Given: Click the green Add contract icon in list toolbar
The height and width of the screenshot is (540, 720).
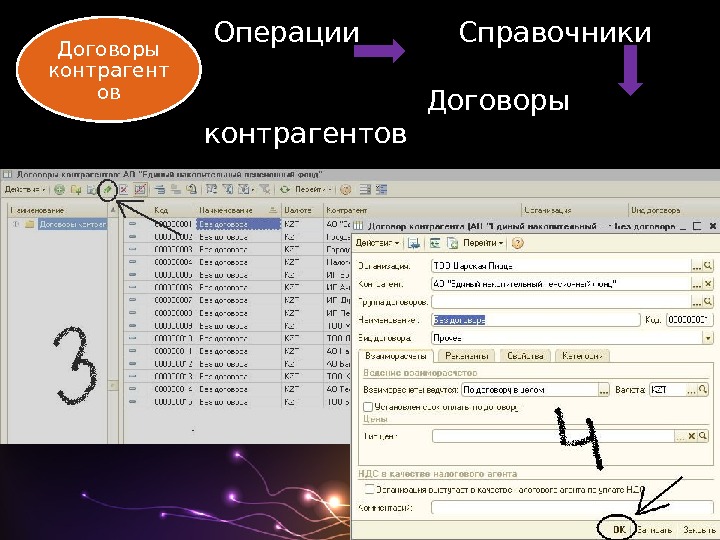Looking at the screenshot, I should 59,190.
